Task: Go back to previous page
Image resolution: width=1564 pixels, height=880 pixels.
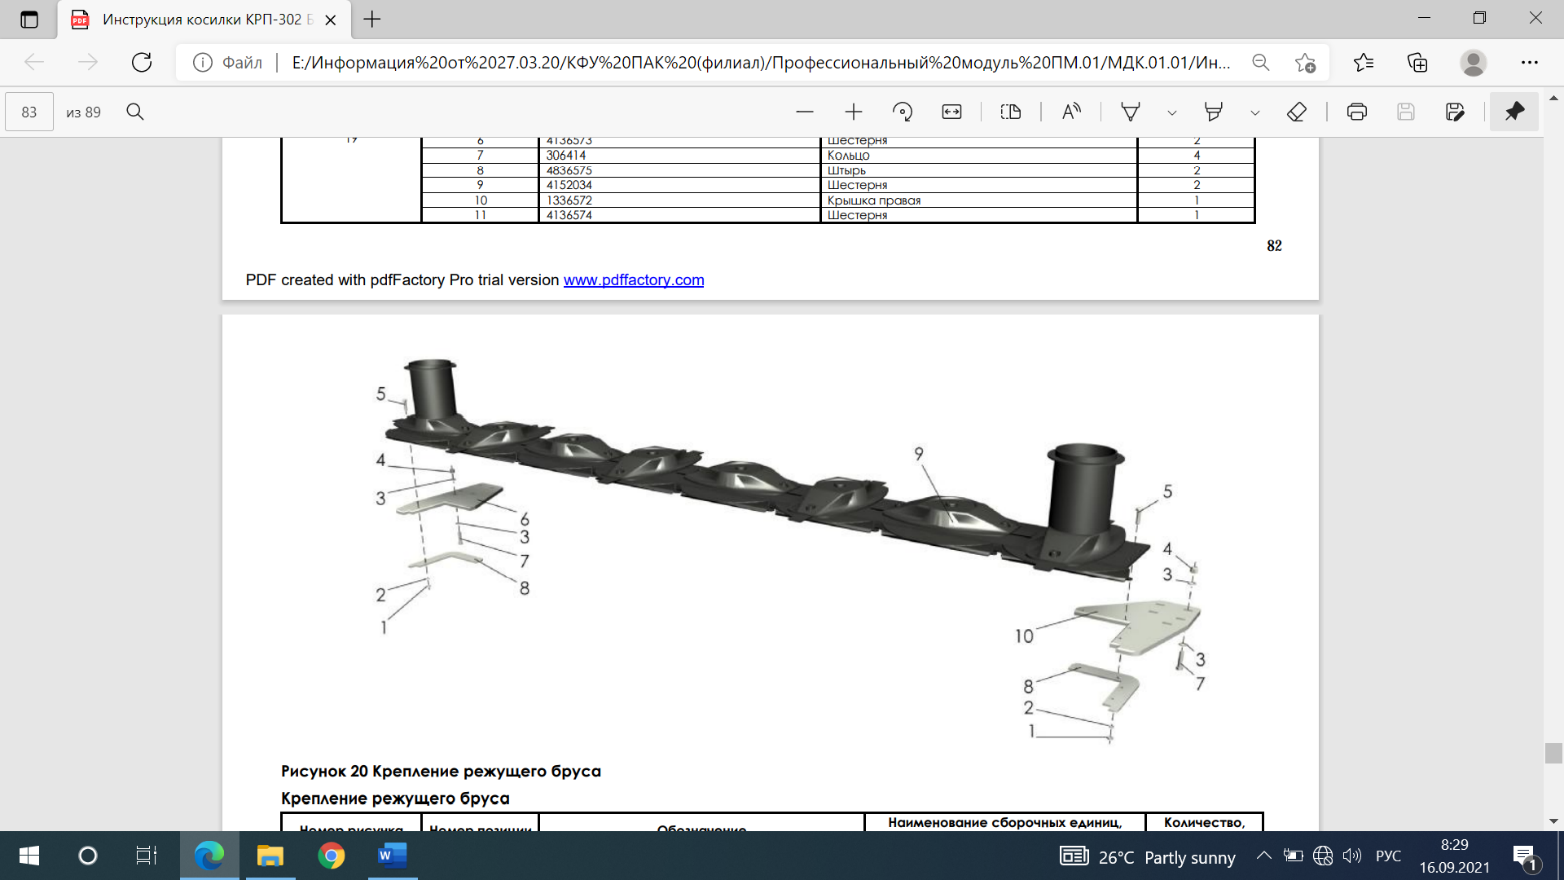Action: (34, 62)
